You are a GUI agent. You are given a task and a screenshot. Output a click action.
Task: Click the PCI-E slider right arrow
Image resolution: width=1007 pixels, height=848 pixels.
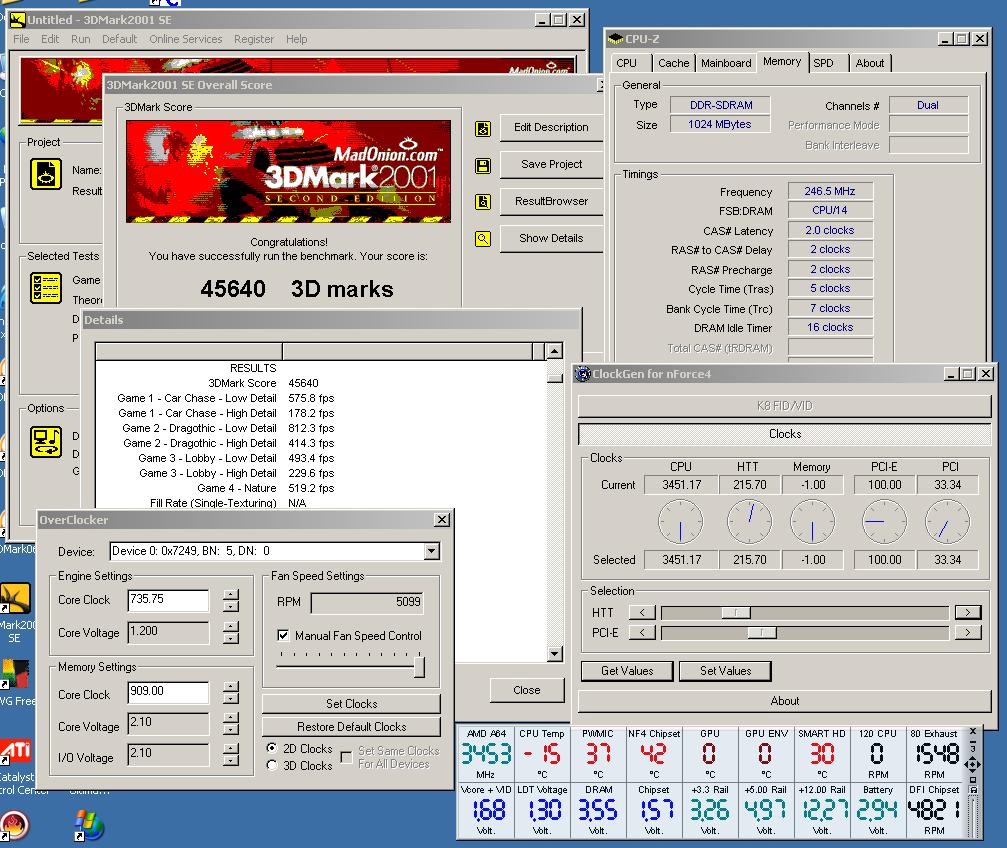[x=968, y=633]
